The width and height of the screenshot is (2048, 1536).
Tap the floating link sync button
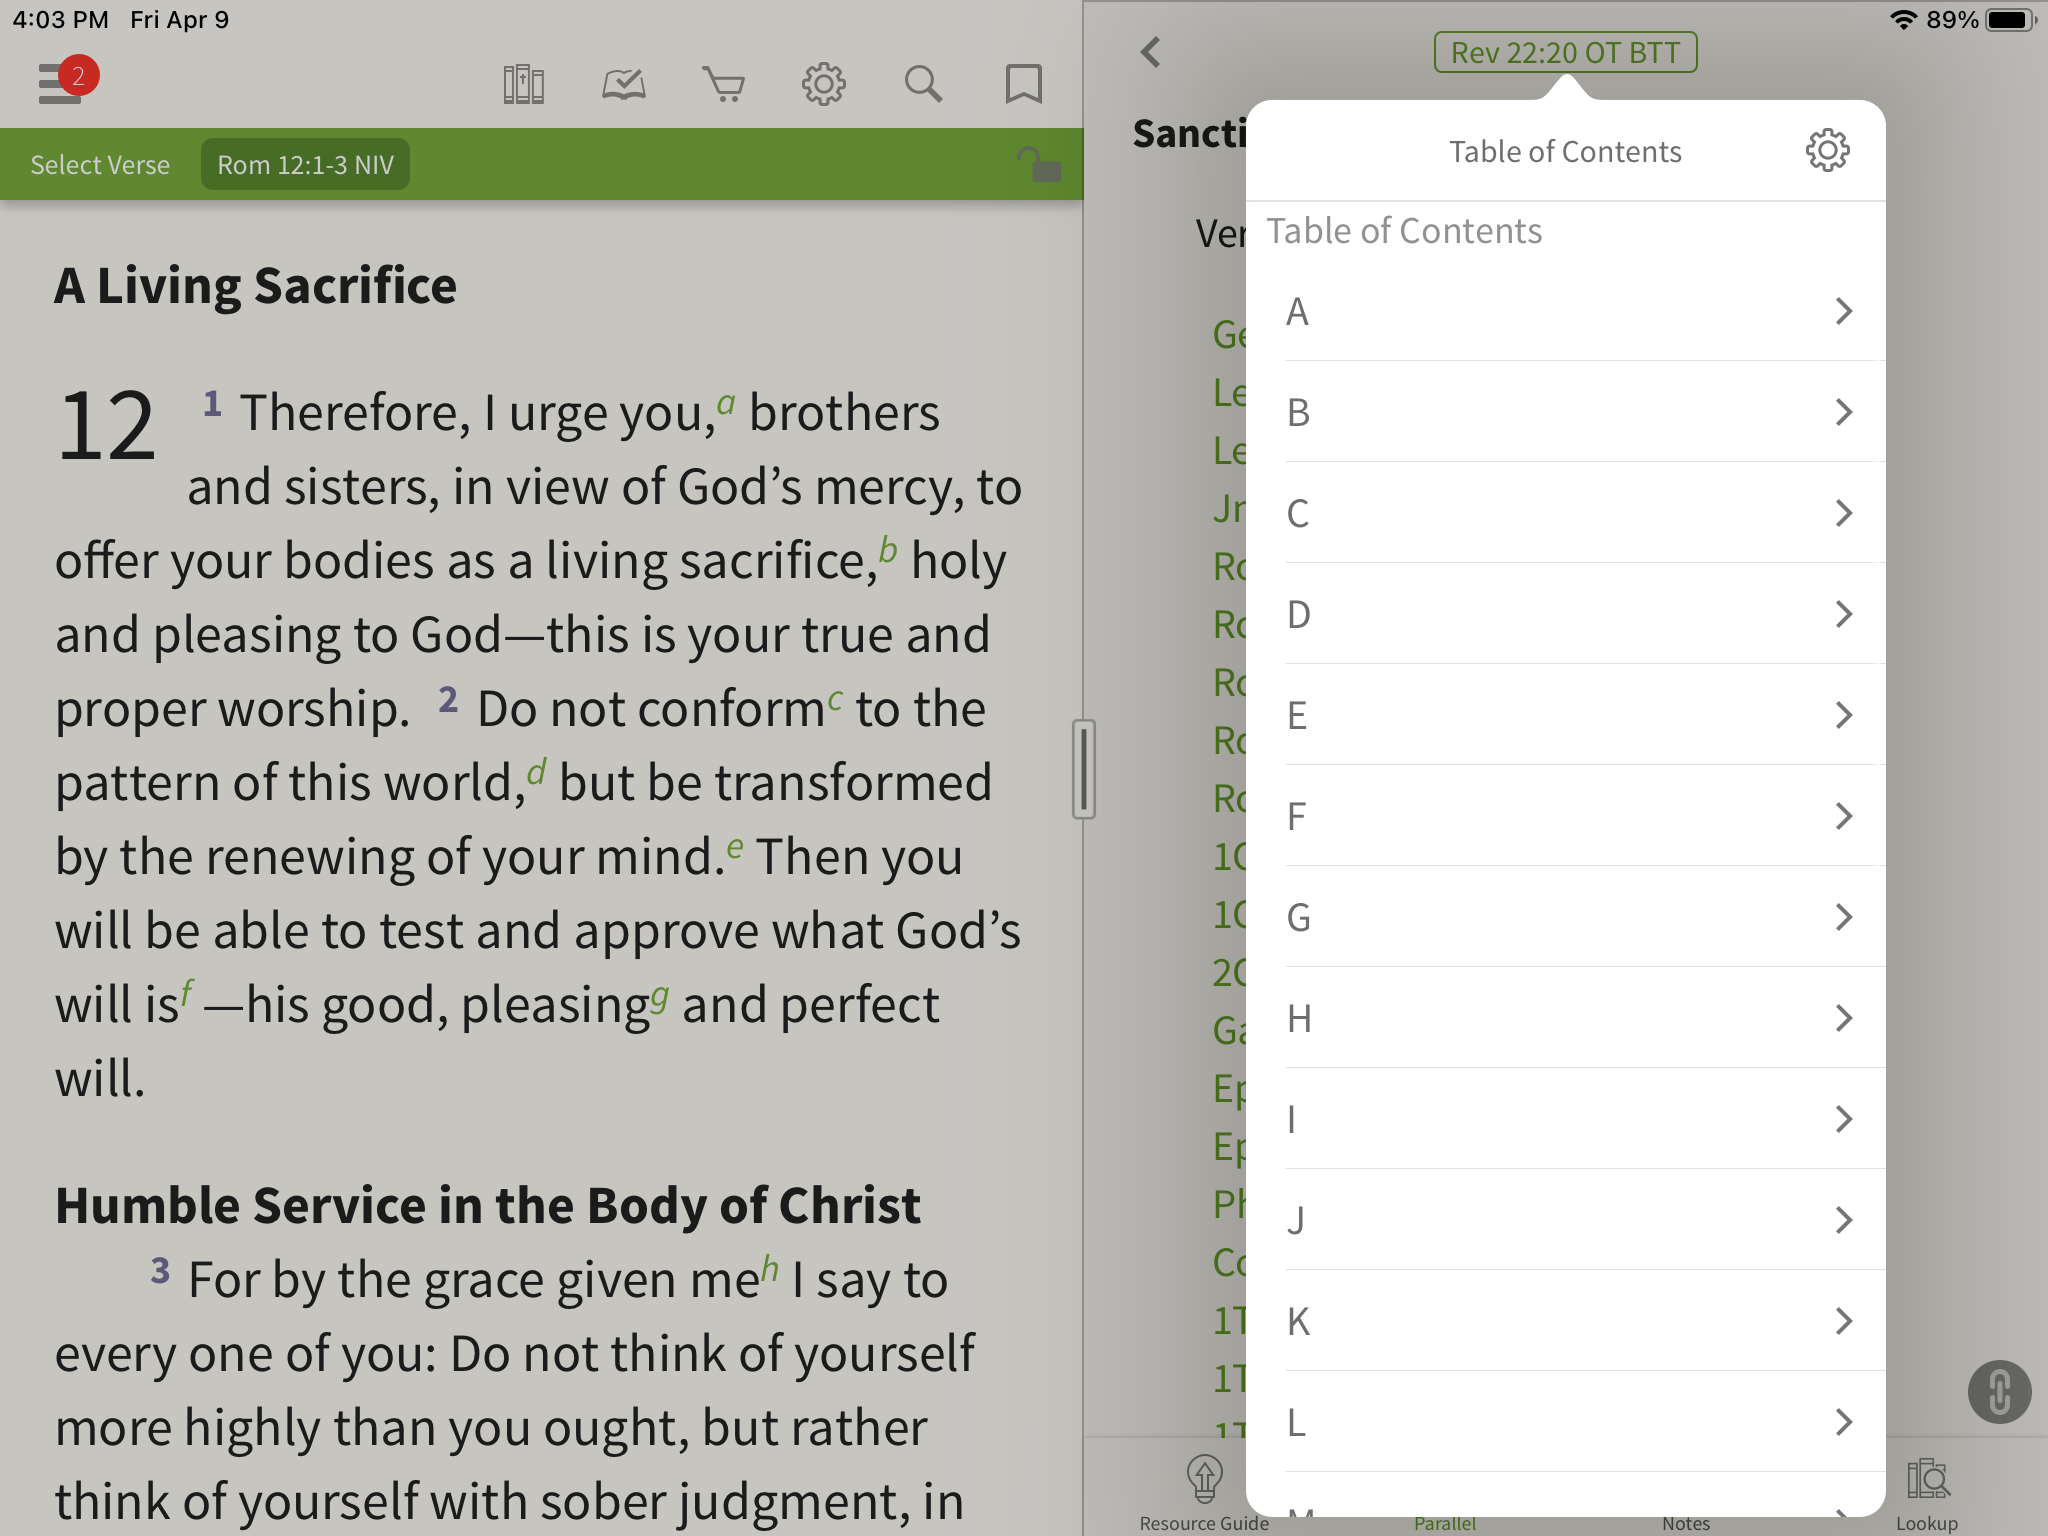pos(1999,1392)
